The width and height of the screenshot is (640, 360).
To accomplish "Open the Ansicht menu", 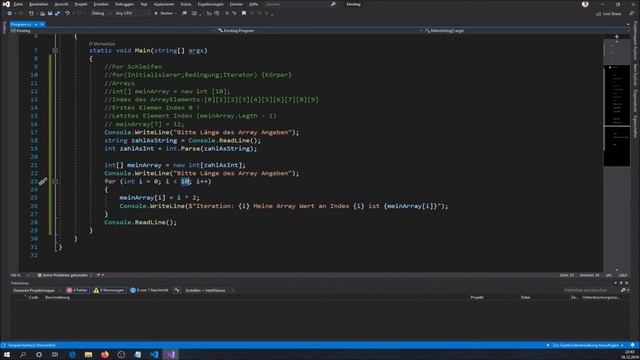I will 62,4.
